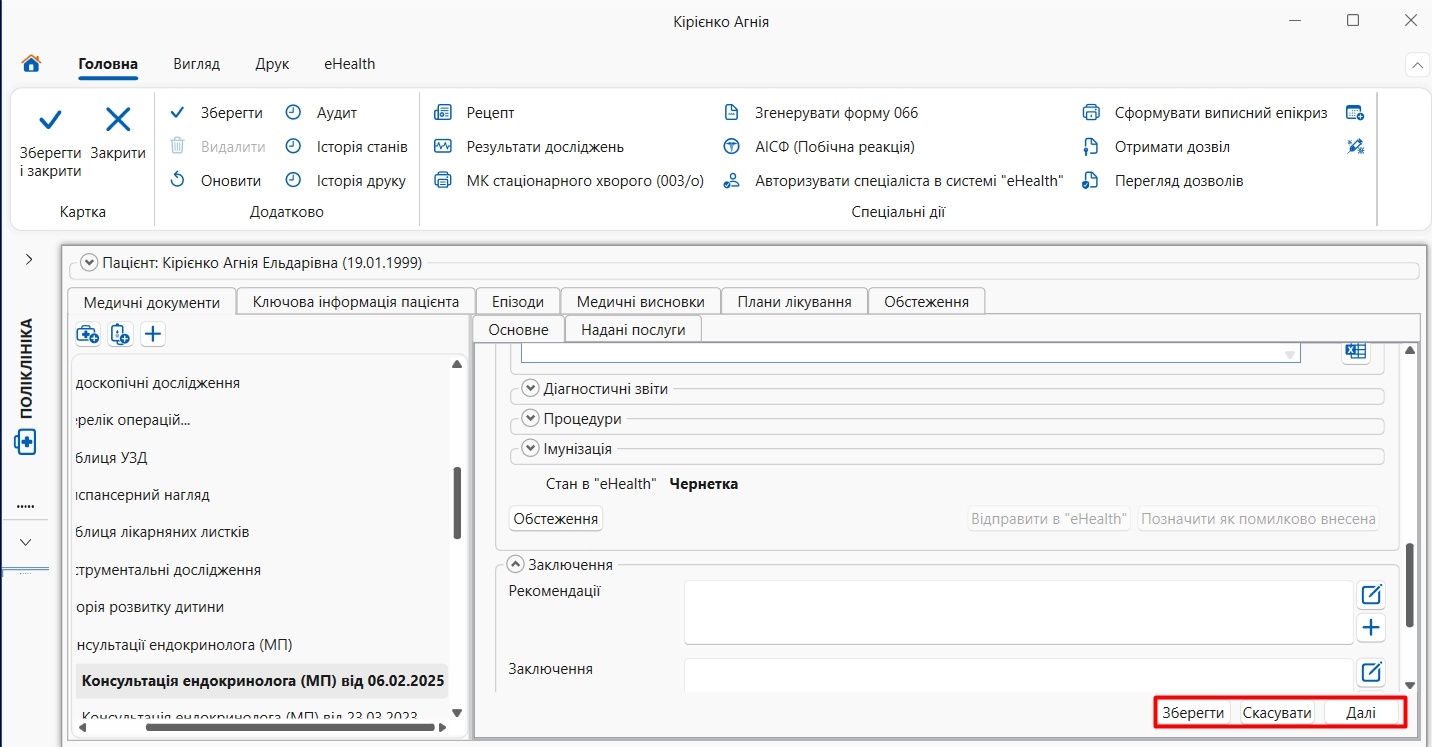Viewport: 1432px width, 747px height.
Task: Click Отримати дозвіл icon
Action: [x=1092, y=147]
